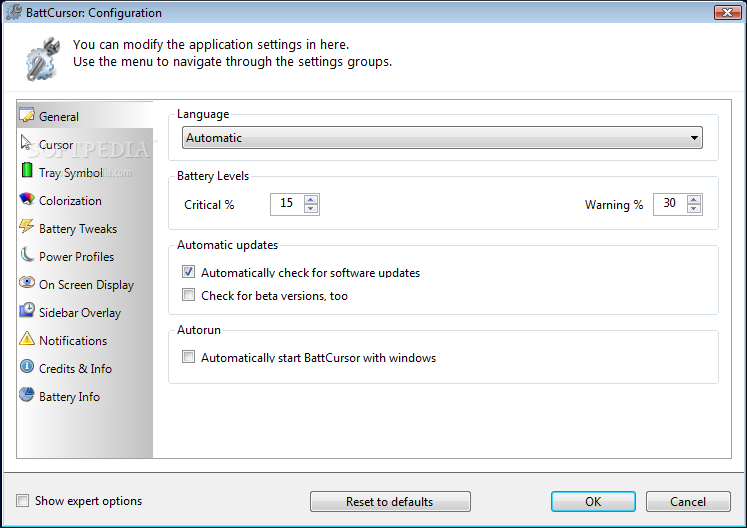Click the "Language" group label

pyautogui.click(x=203, y=114)
